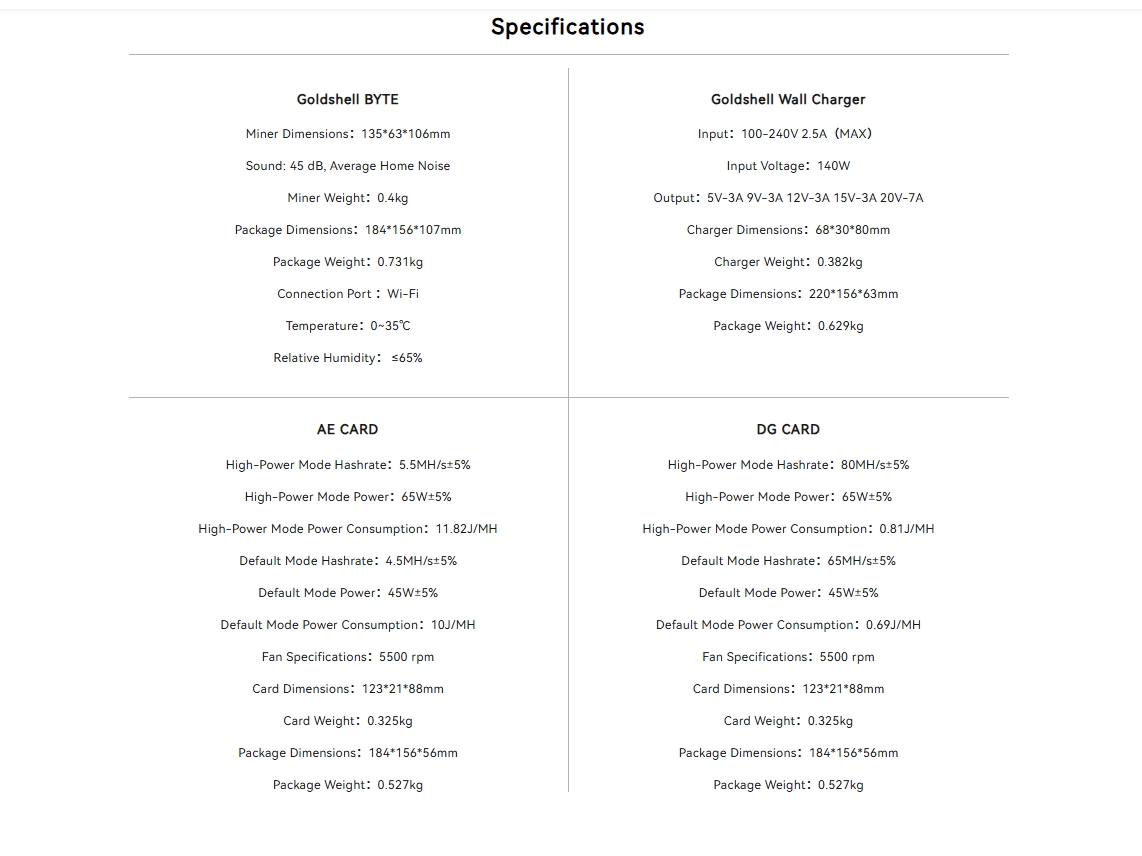Click the Goldshell BYTE section title
The width and height of the screenshot is (1142, 856).
[347, 99]
